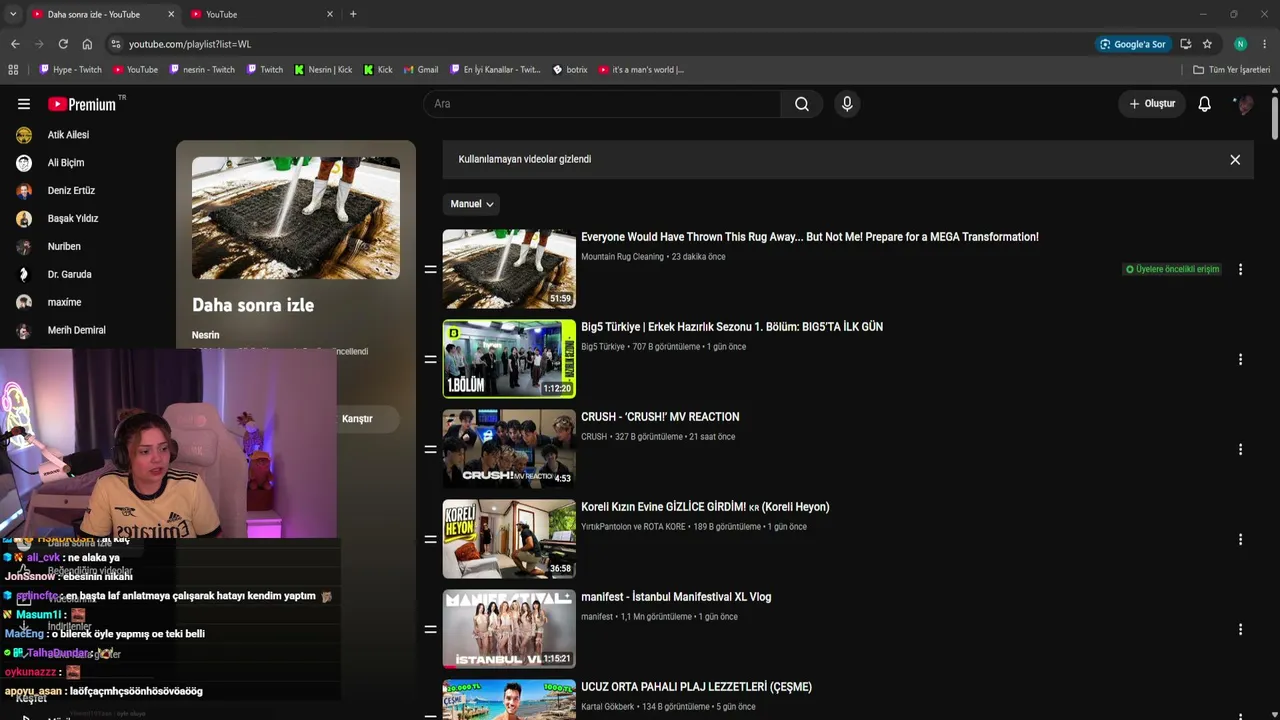Open 'Koreli Kızın Evine GİZLİCE GİRDİM!' video title
The image size is (1280, 720).
click(x=705, y=507)
